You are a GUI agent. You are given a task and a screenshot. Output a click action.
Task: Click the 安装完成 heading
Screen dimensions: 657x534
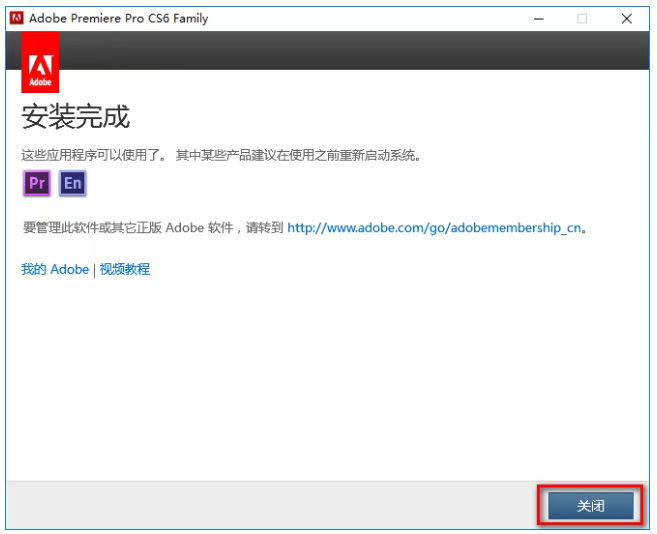[76, 117]
